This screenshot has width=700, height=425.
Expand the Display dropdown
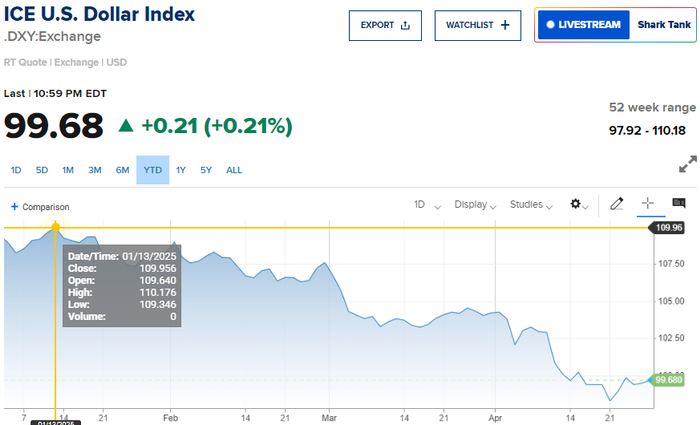pyautogui.click(x=475, y=204)
